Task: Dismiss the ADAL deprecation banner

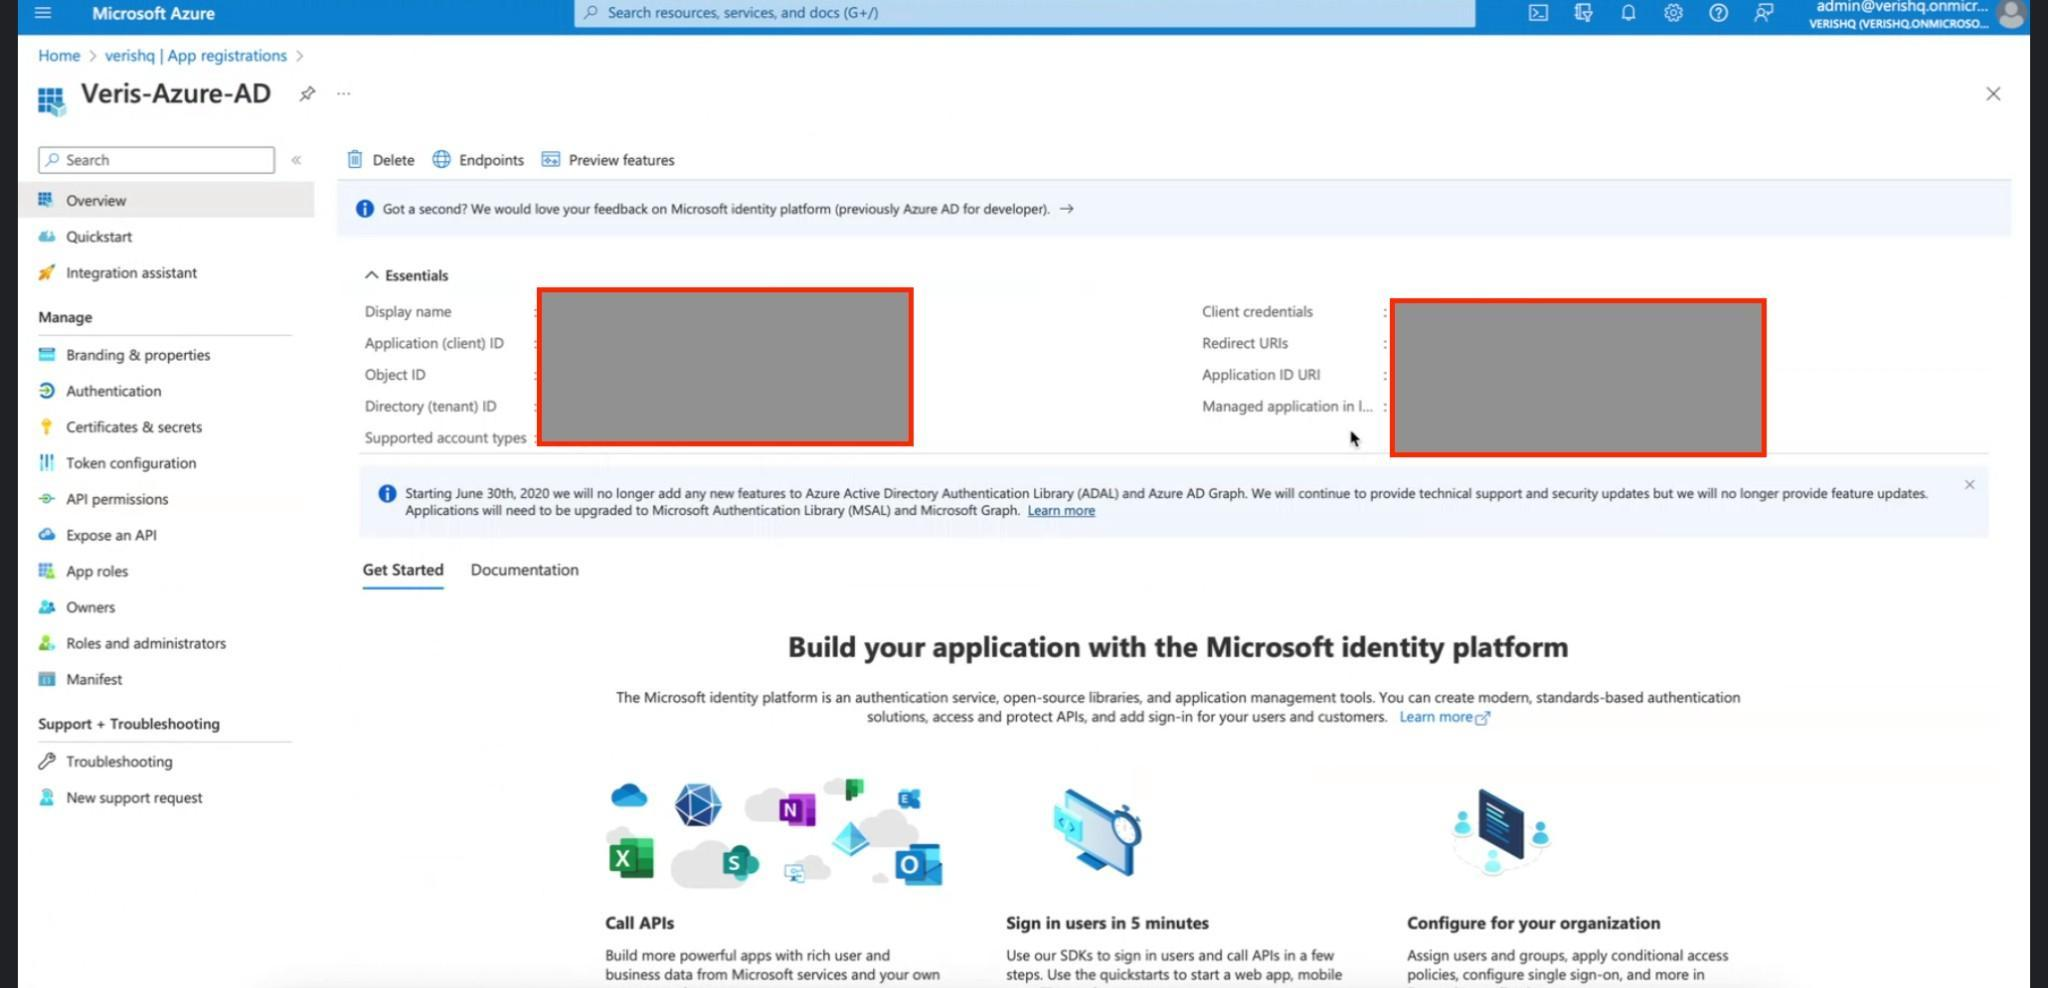Action: [1969, 485]
